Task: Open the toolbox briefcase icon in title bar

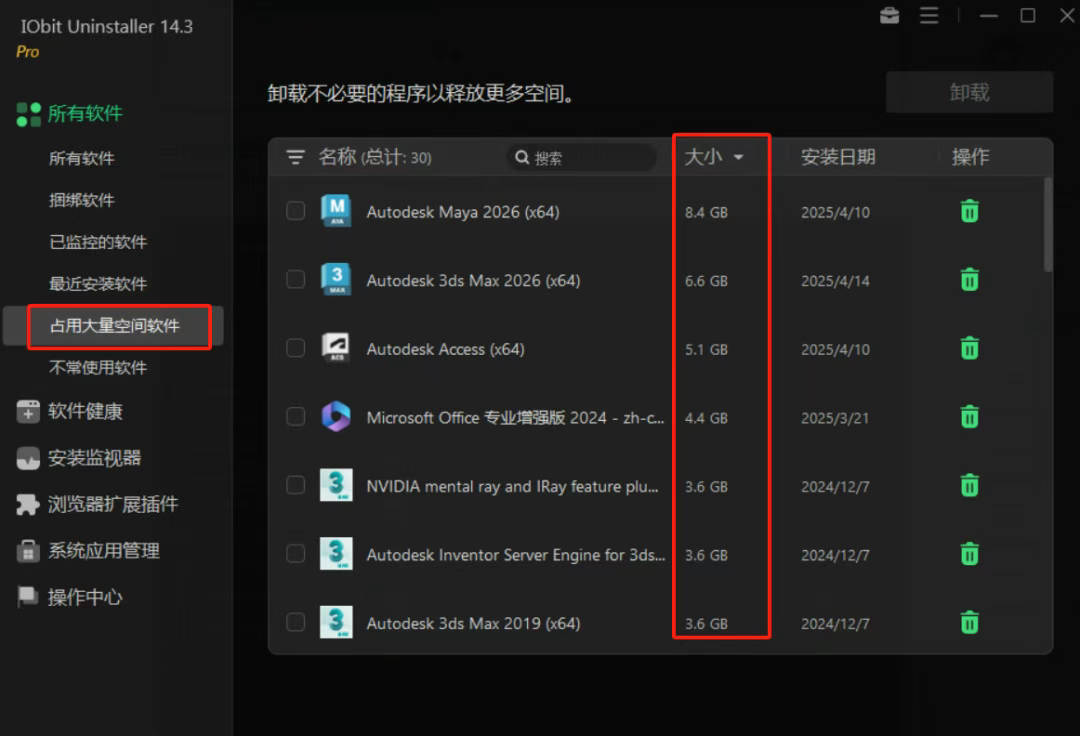Action: point(889,16)
